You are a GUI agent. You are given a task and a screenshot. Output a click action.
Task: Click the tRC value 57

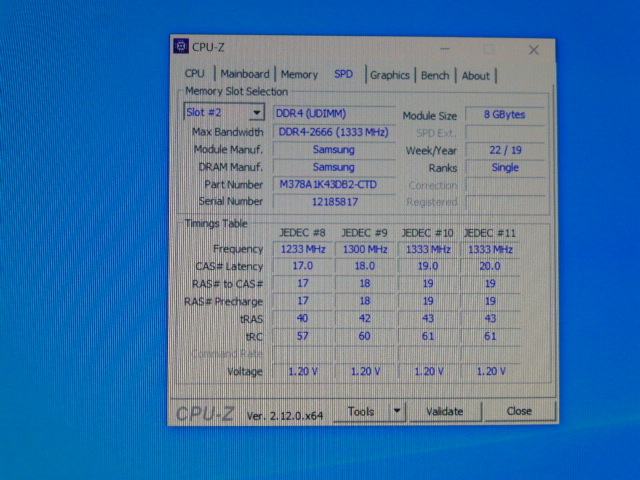point(302,336)
